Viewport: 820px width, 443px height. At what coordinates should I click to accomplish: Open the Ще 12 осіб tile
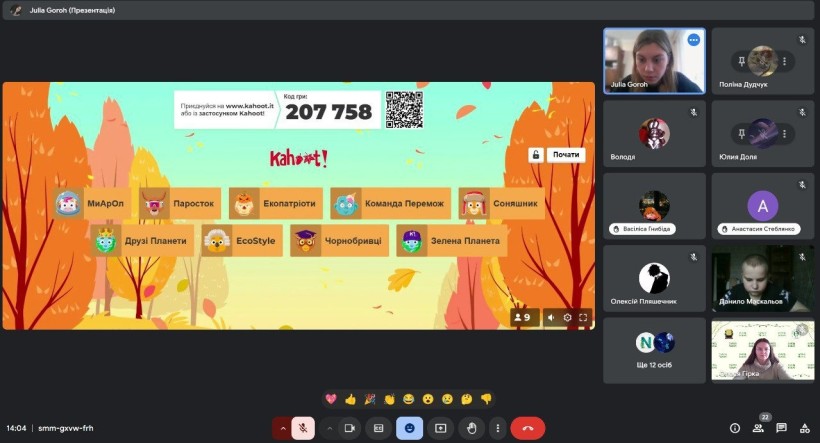point(654,350)
